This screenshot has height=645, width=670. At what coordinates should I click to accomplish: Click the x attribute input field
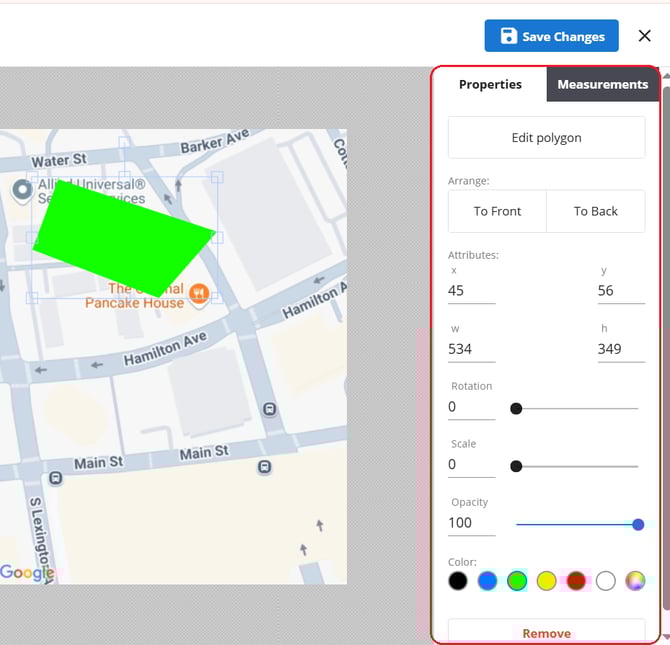coord(471,291)
